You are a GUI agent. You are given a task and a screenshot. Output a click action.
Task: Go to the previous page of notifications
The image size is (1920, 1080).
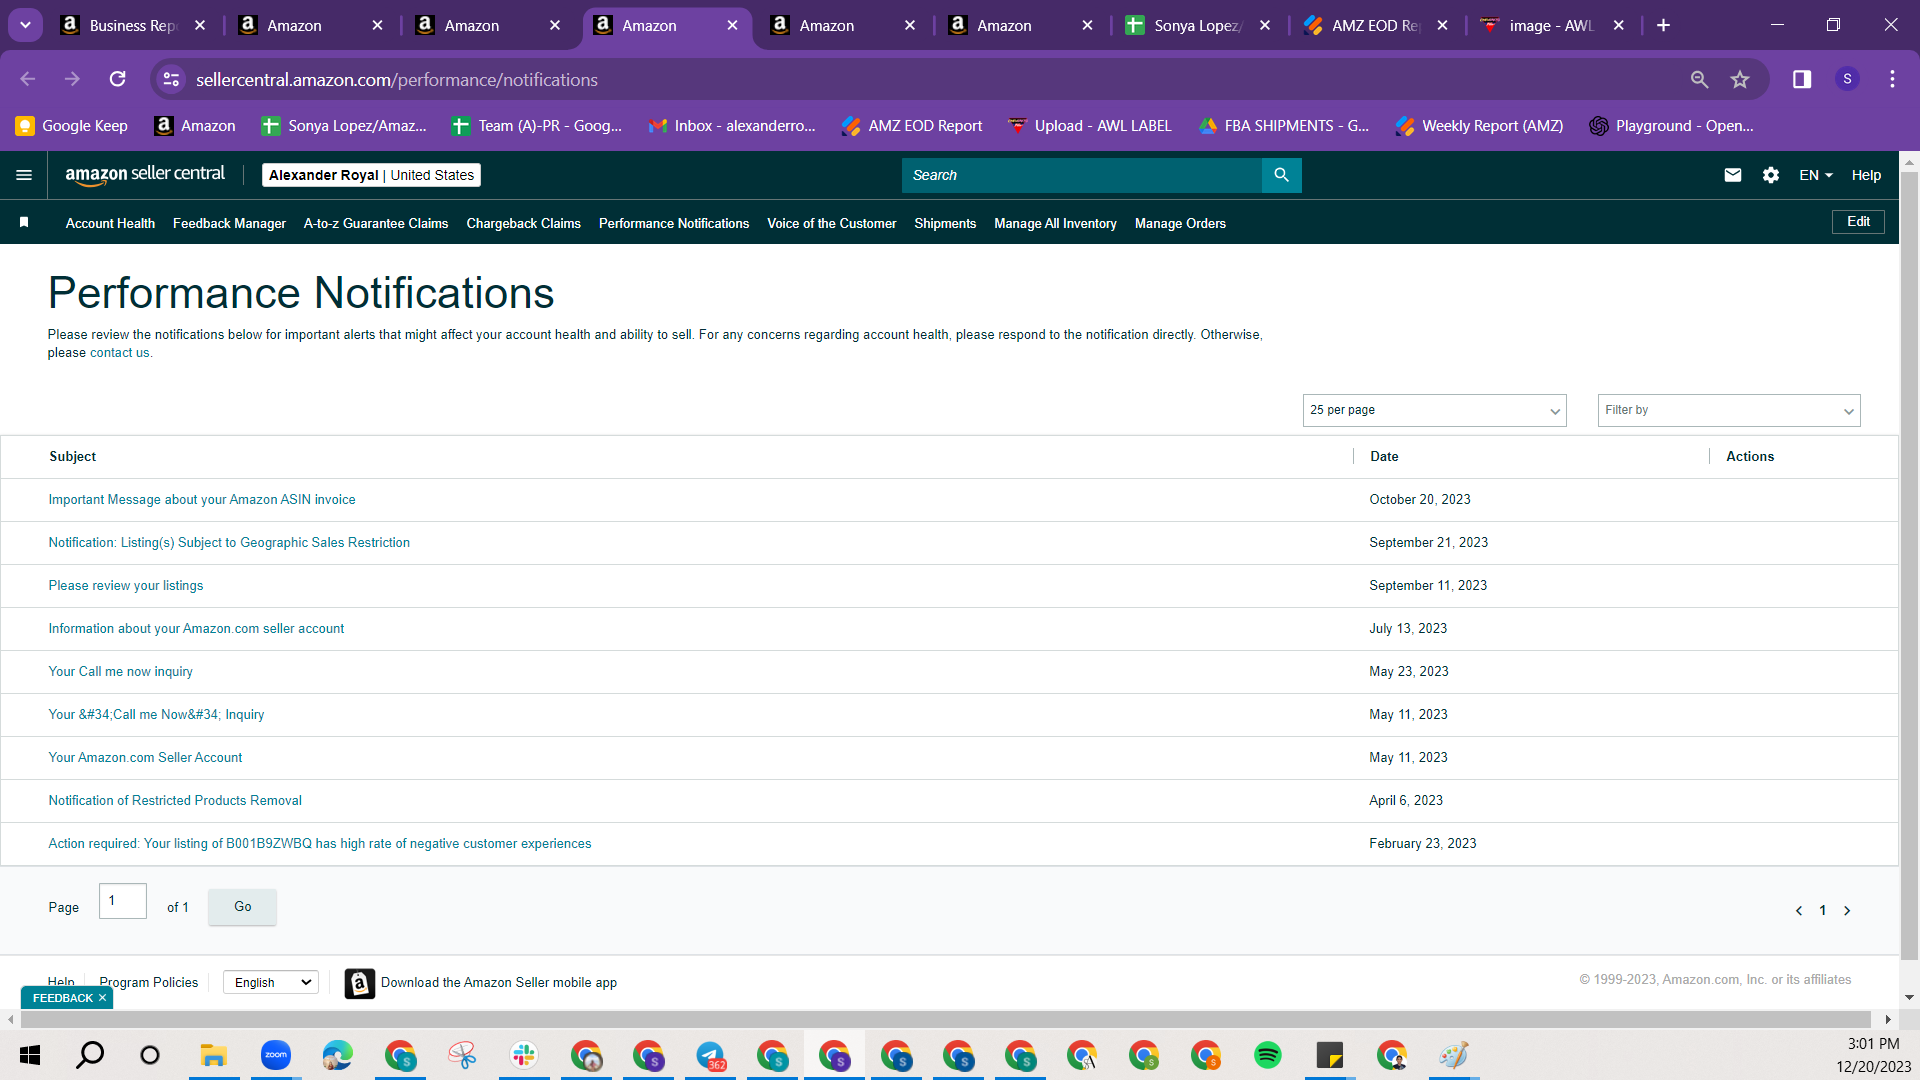click(x=1799, y=910)
